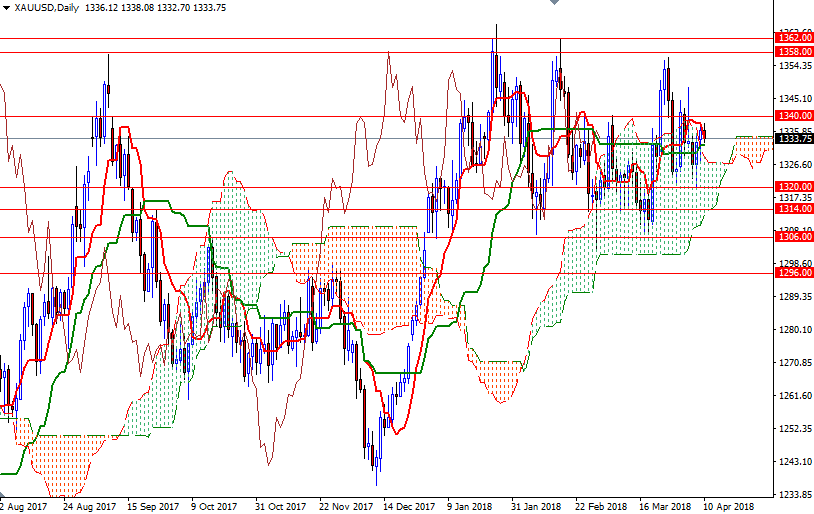The image size is (814, 514).
Task: Click the 1333.75 current price label
Action: (794, 139)
